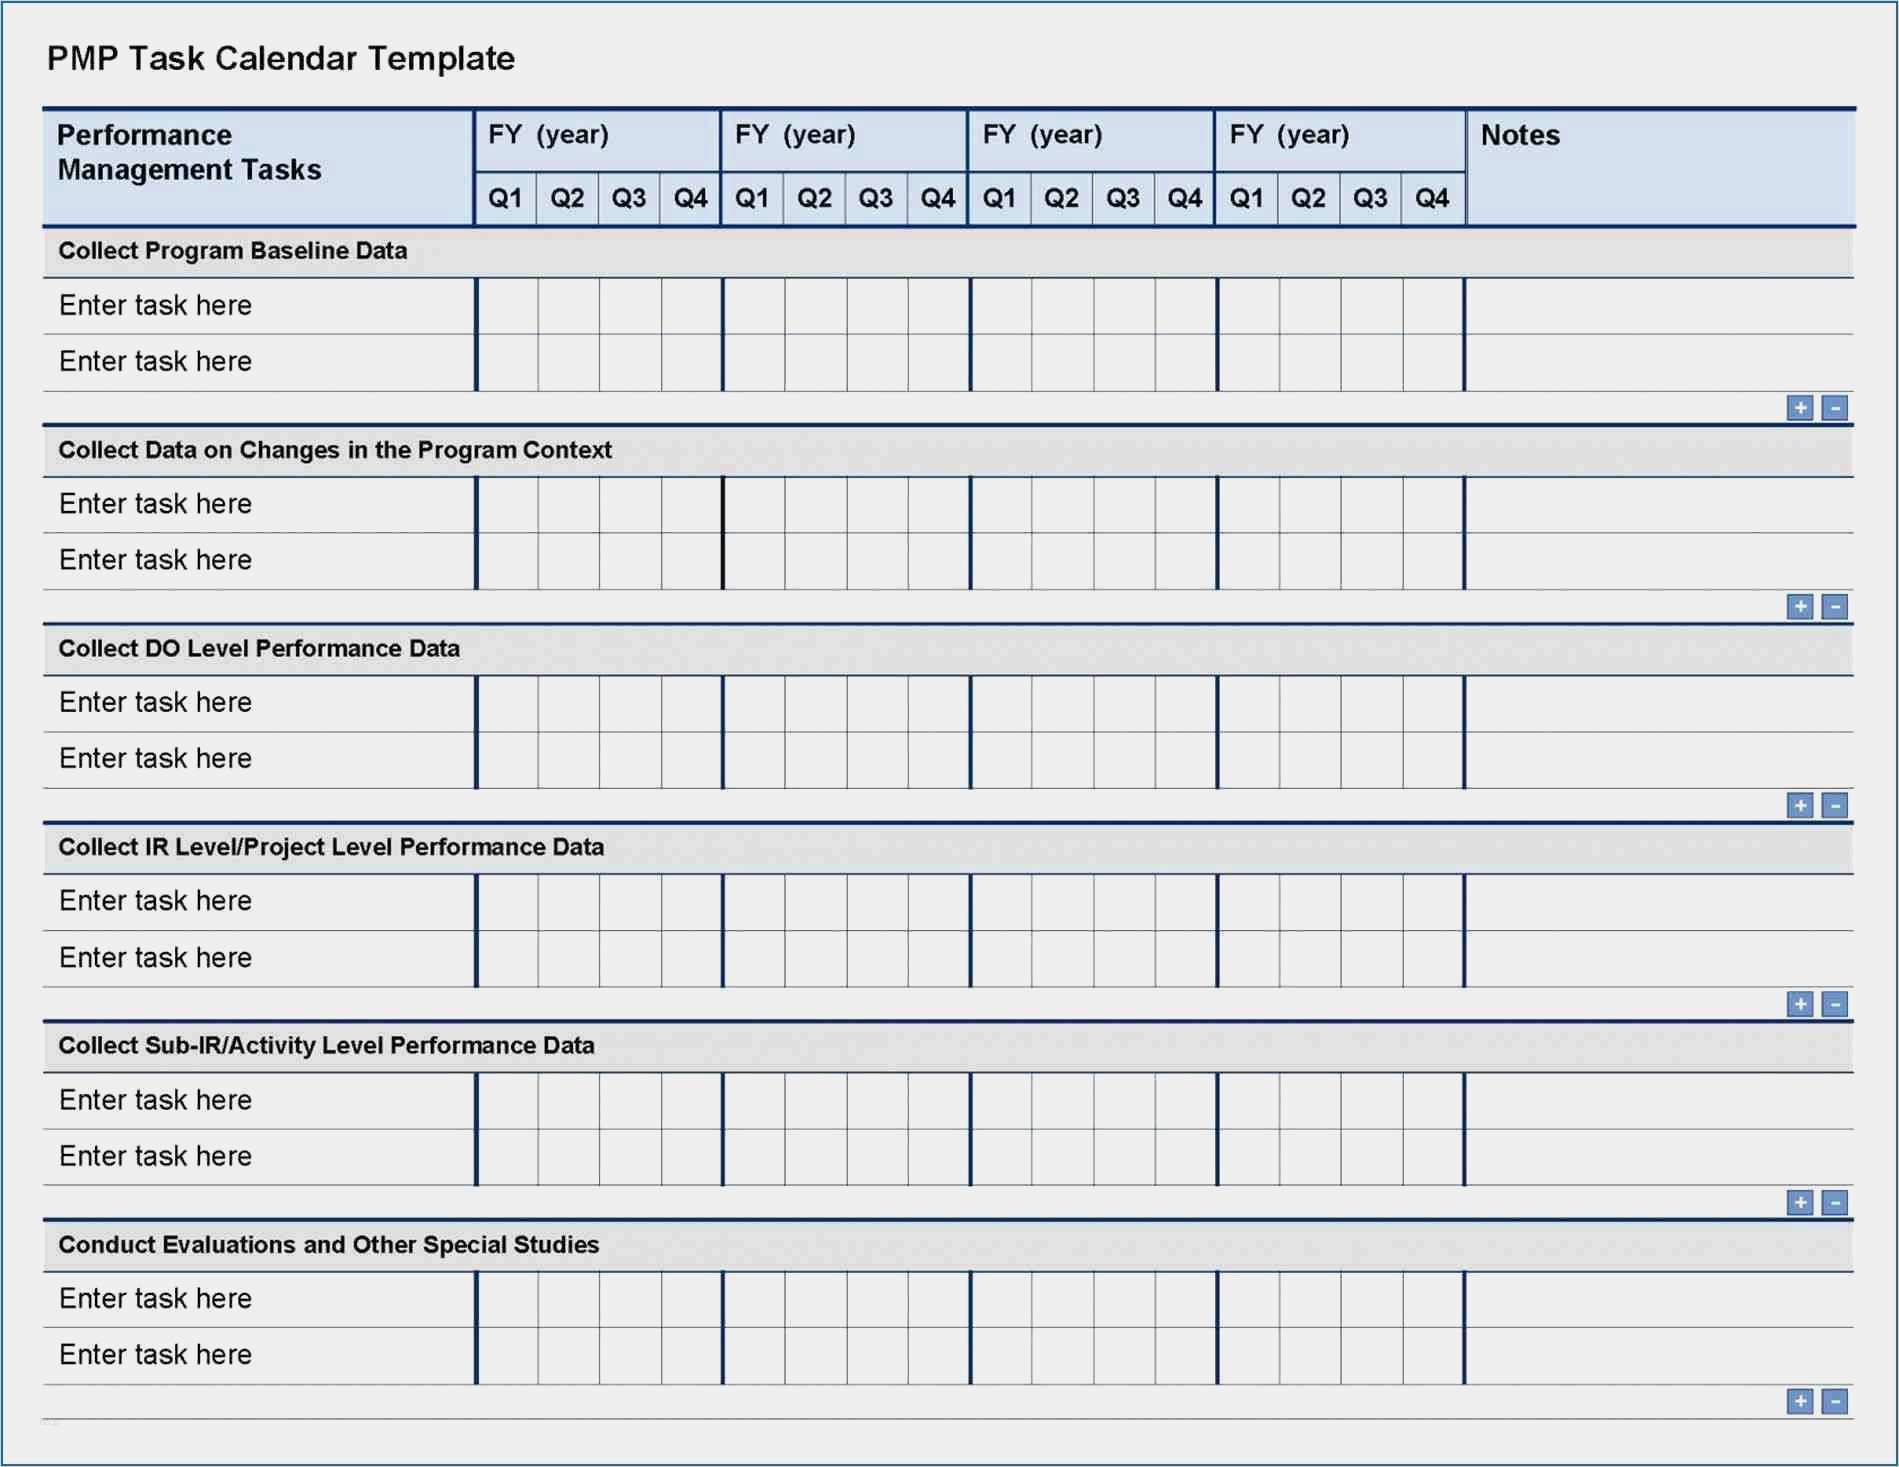
Task: Remove a row from Sub-IR/Activity Level Performance Data
Action: tap(1834, 1203)
